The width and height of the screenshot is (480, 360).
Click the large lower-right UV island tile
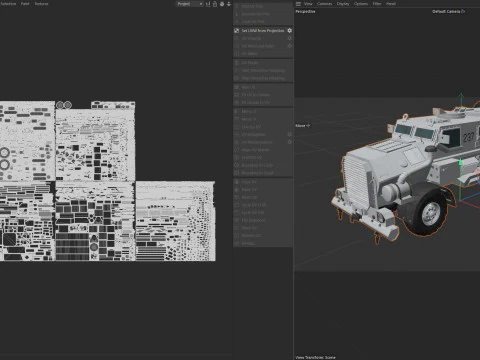click(175, 221)
